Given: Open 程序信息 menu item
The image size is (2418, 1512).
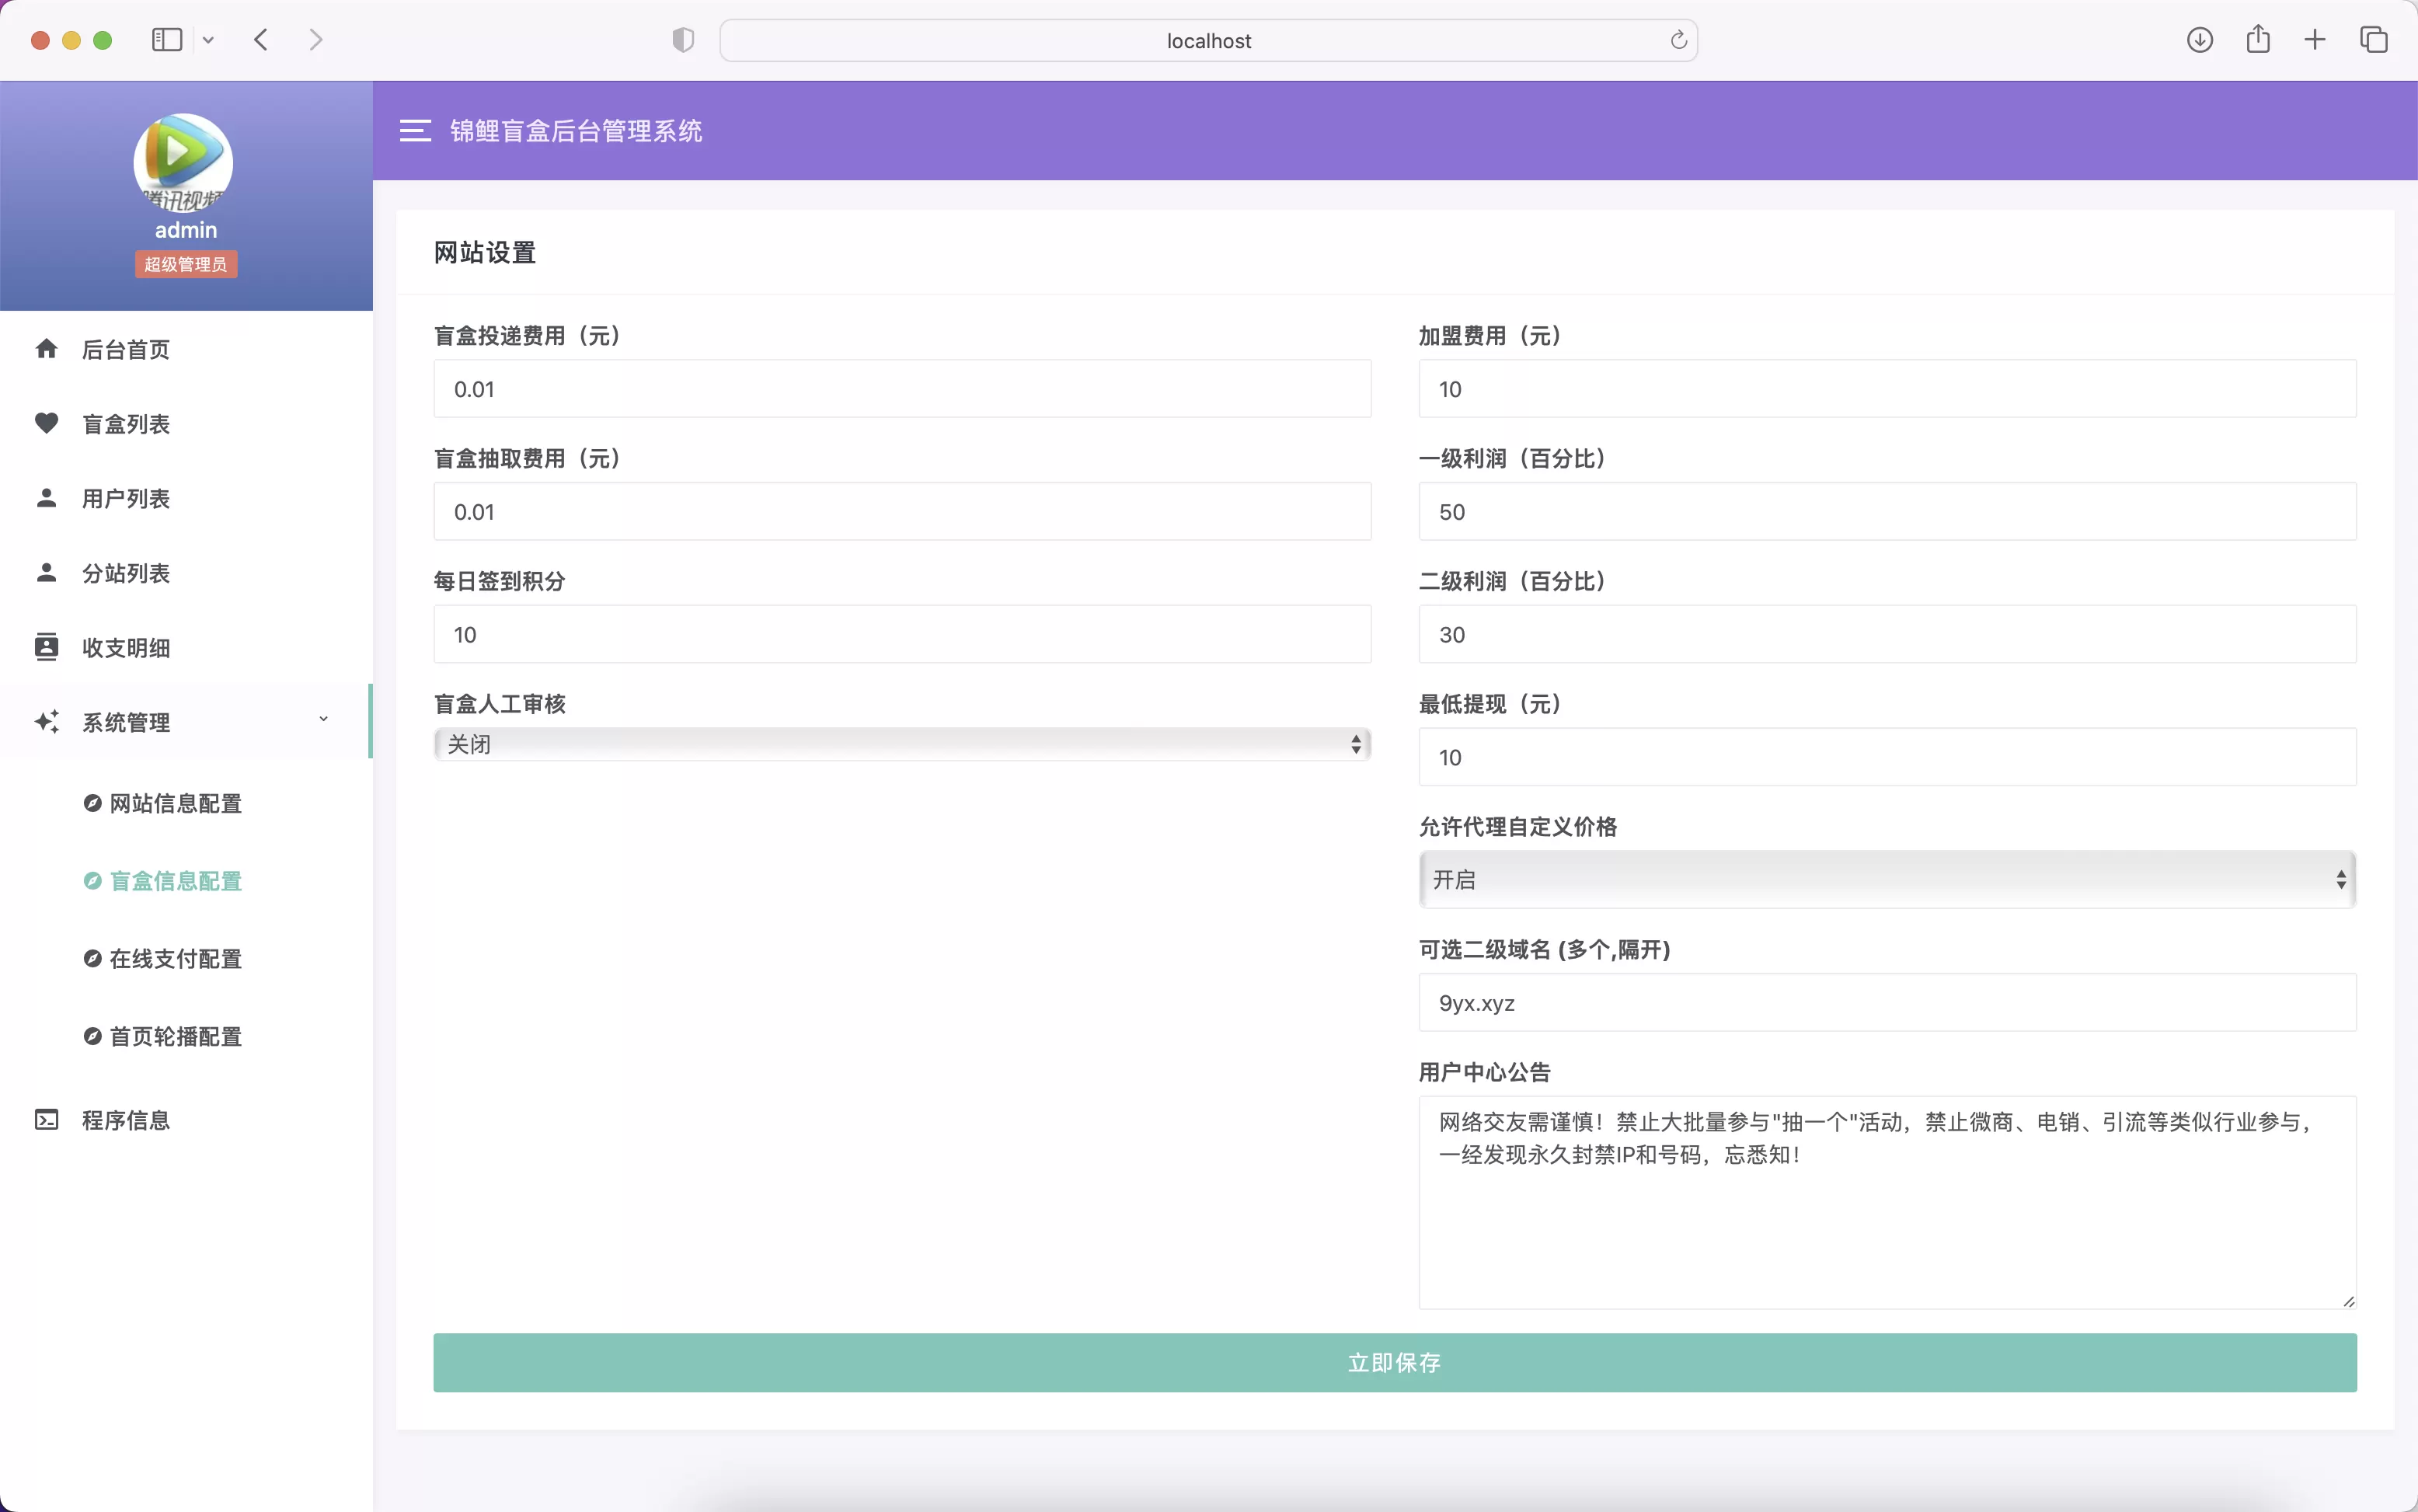Looking at the screenshot, I should coord(186,1120).
